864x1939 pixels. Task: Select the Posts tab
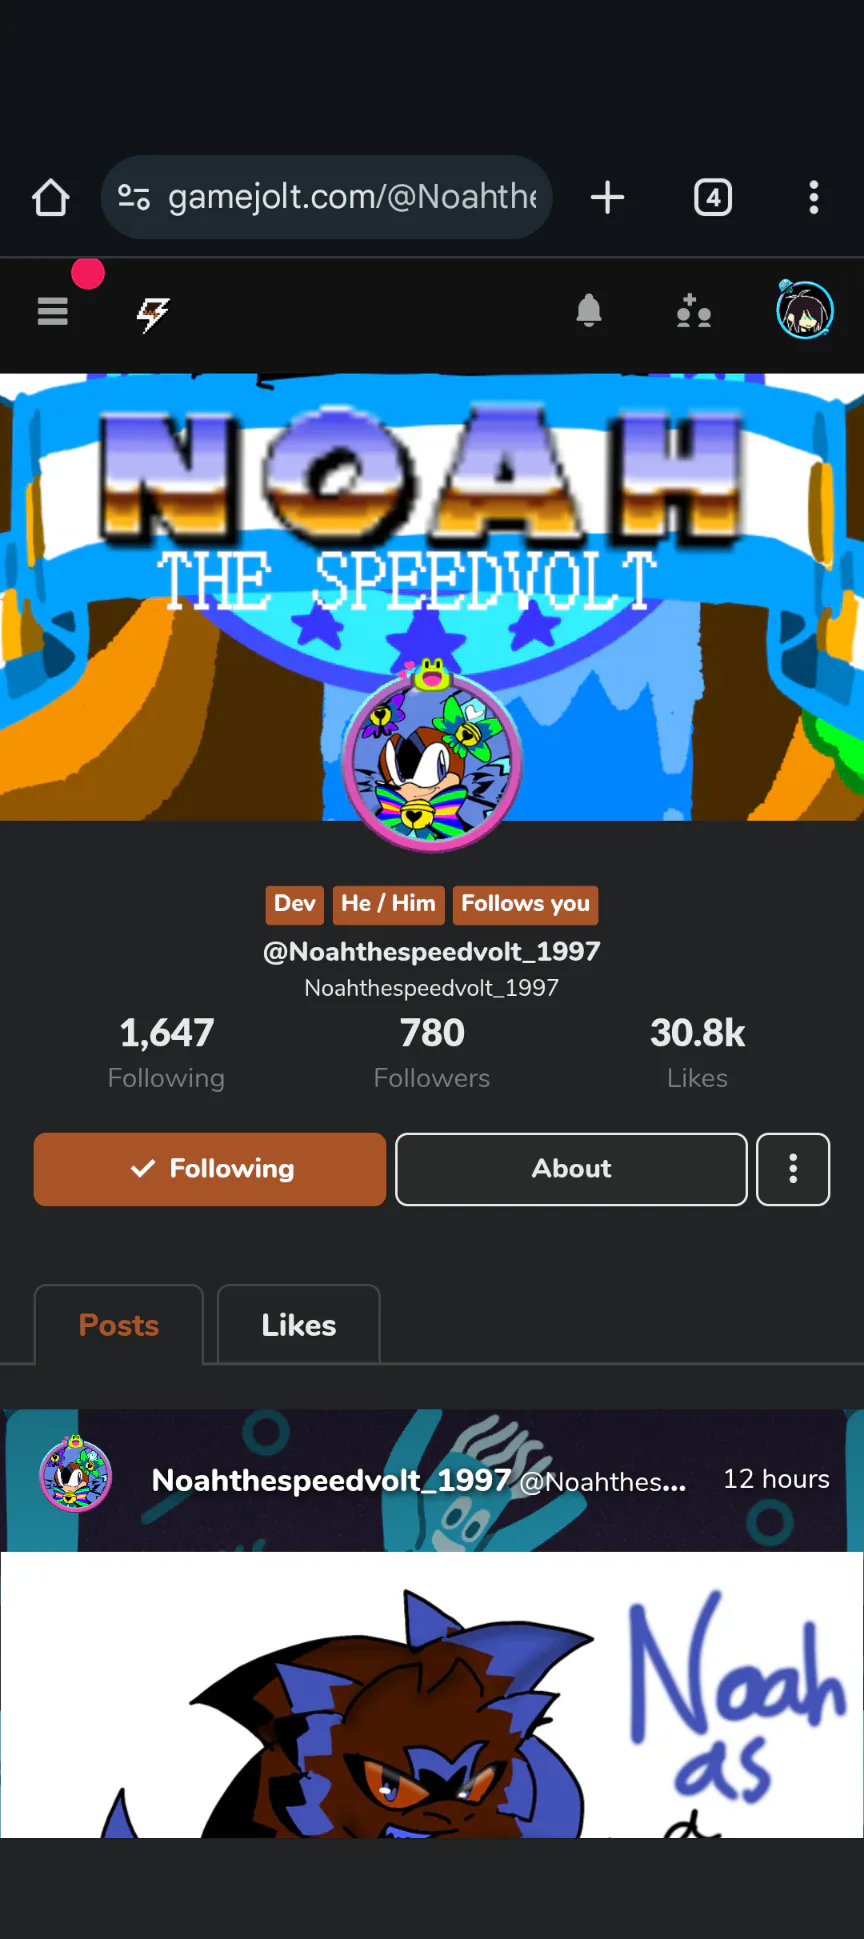pyautogui.click(x=119, y=1325)
